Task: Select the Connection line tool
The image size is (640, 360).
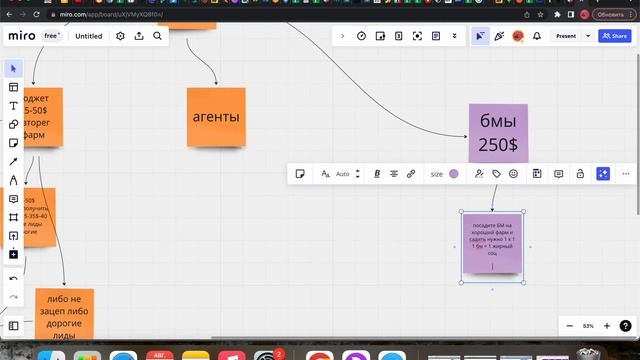Action: tap(13, 162)
